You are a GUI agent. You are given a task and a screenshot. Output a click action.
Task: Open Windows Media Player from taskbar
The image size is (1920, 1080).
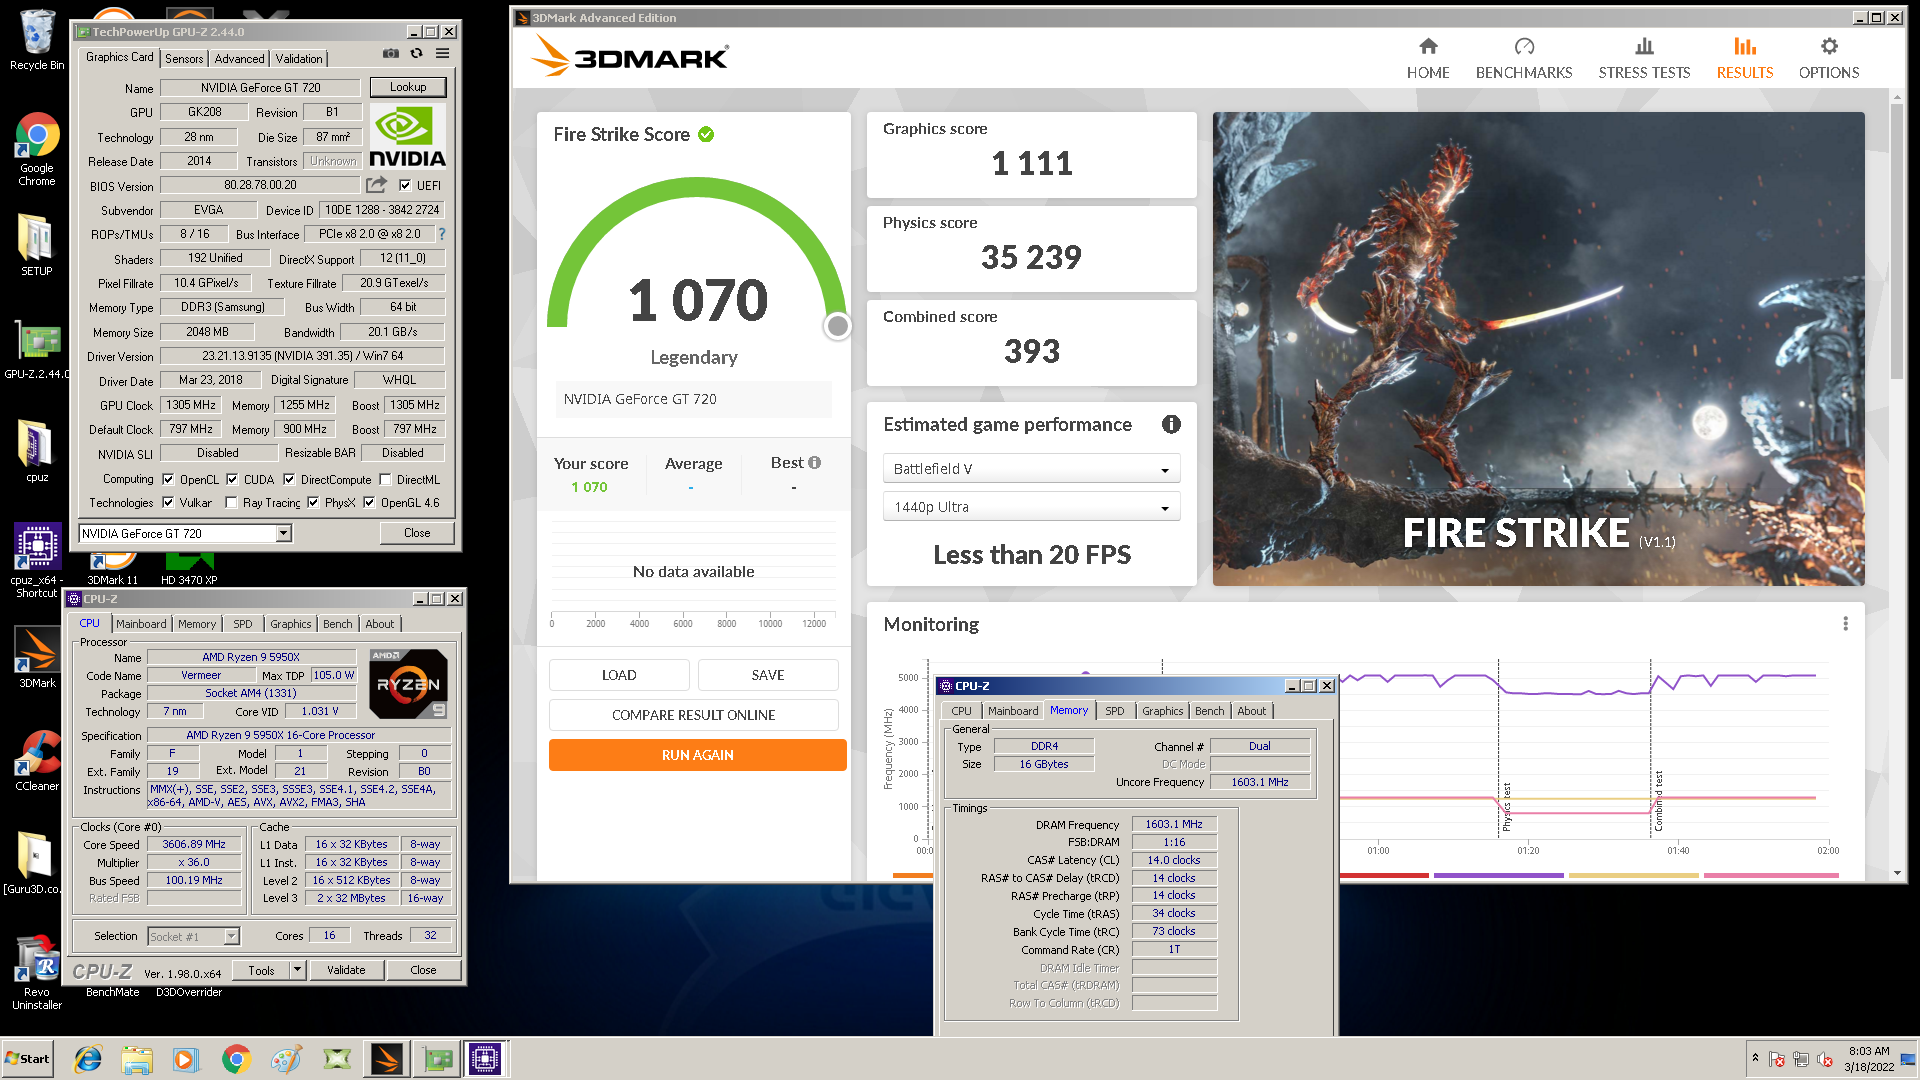[x=186, y=1059]
